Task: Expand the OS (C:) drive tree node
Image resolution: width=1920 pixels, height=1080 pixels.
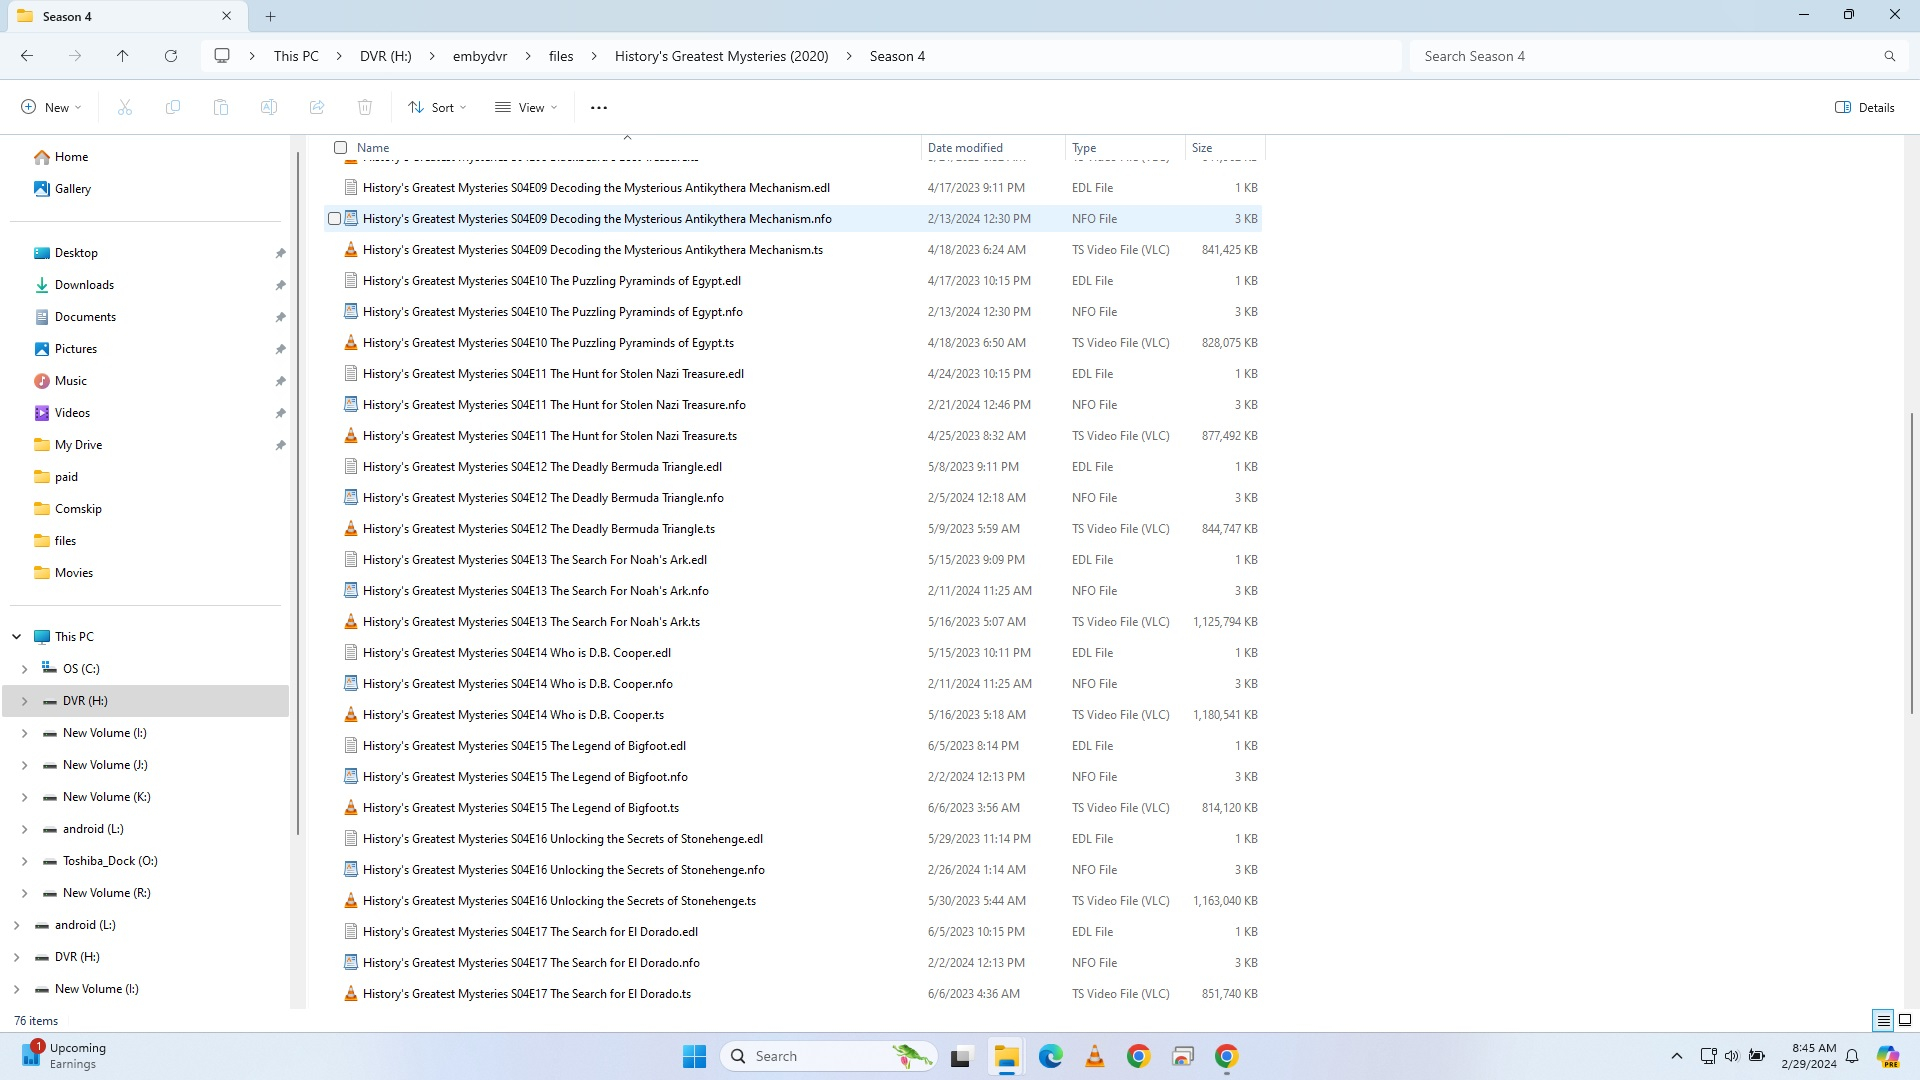Action: (x=24, y=669)
